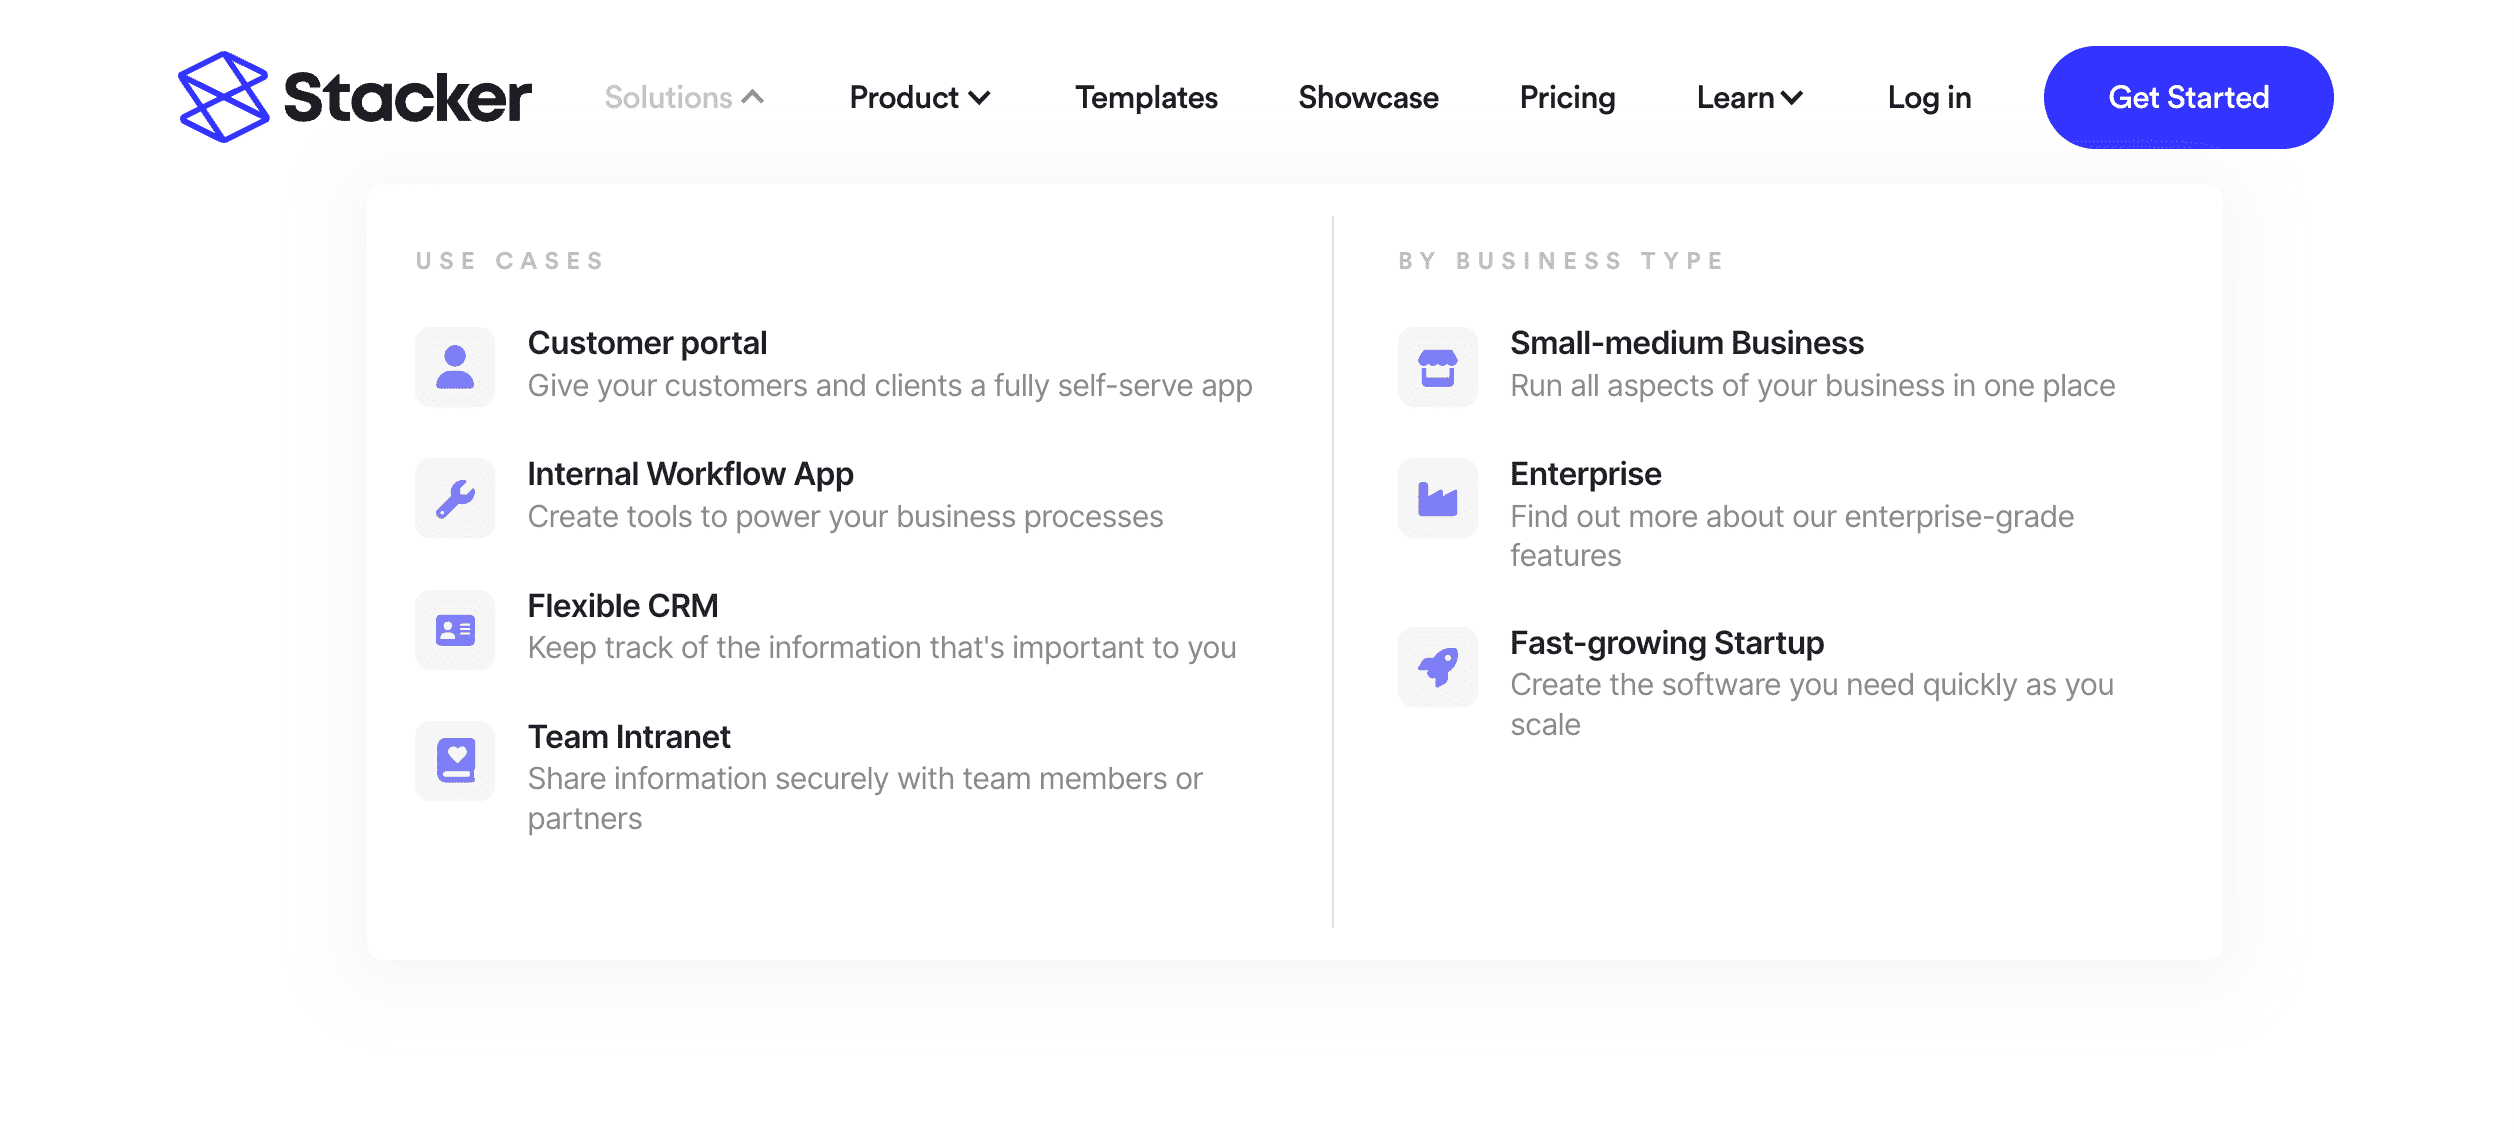The image size is (2514, 1138).
Task: Expand the Product dropdown menu
Action: pos(920,97)
